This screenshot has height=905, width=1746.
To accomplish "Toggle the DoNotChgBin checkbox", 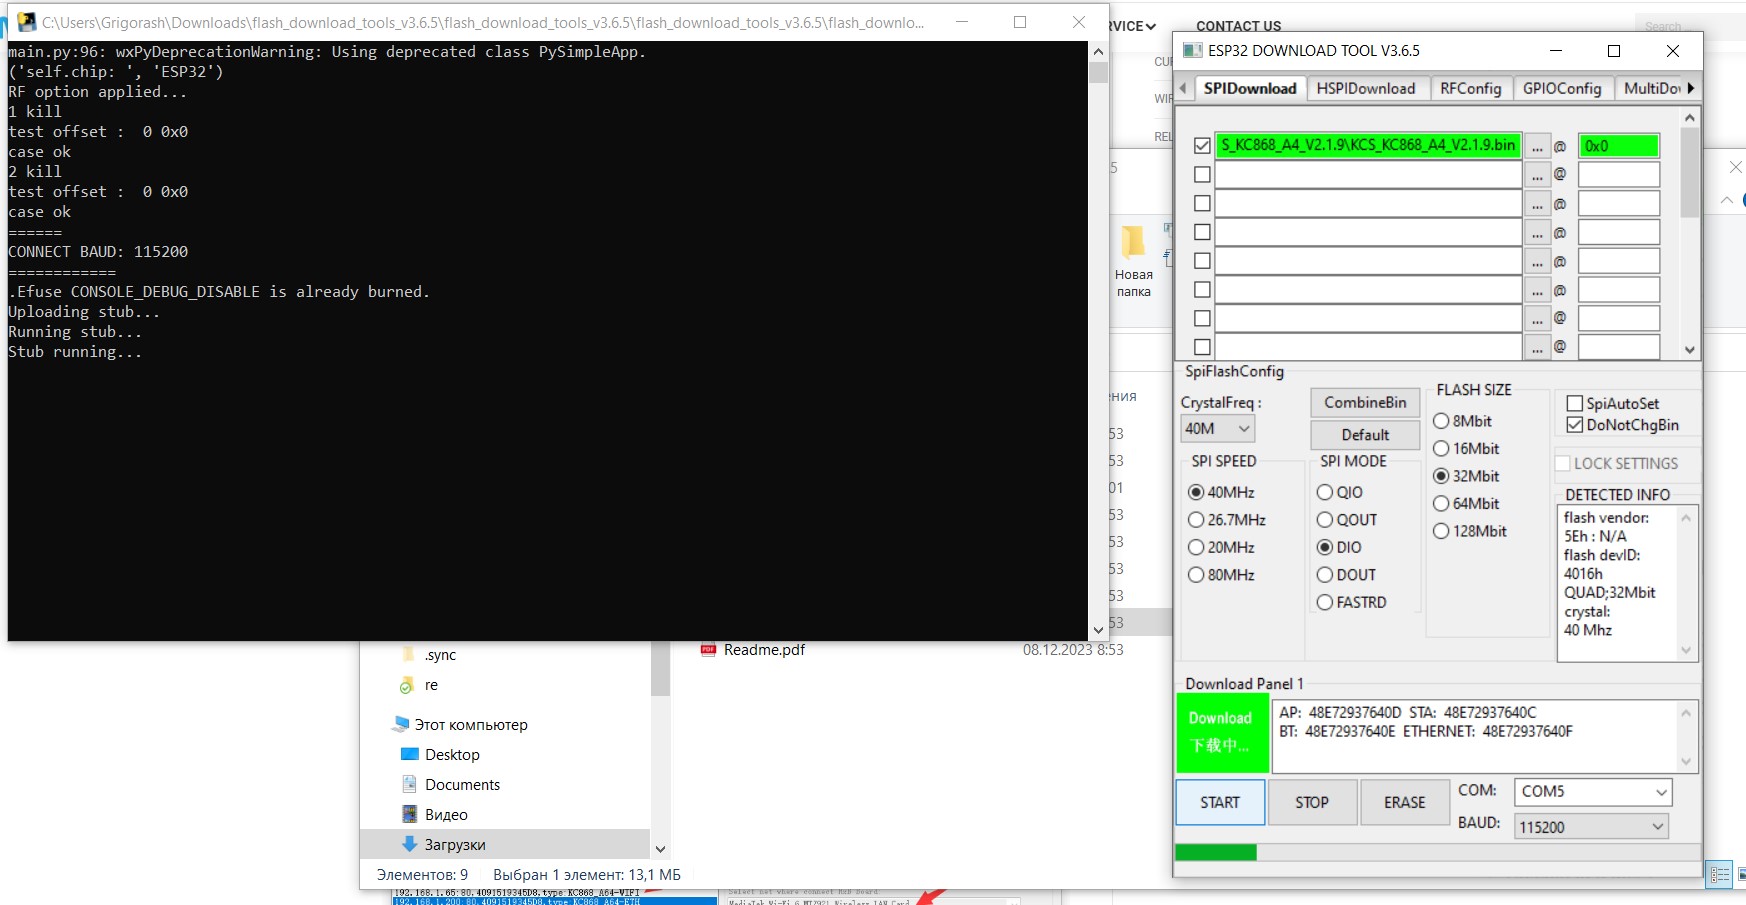I will click(x=1575, y=425).
